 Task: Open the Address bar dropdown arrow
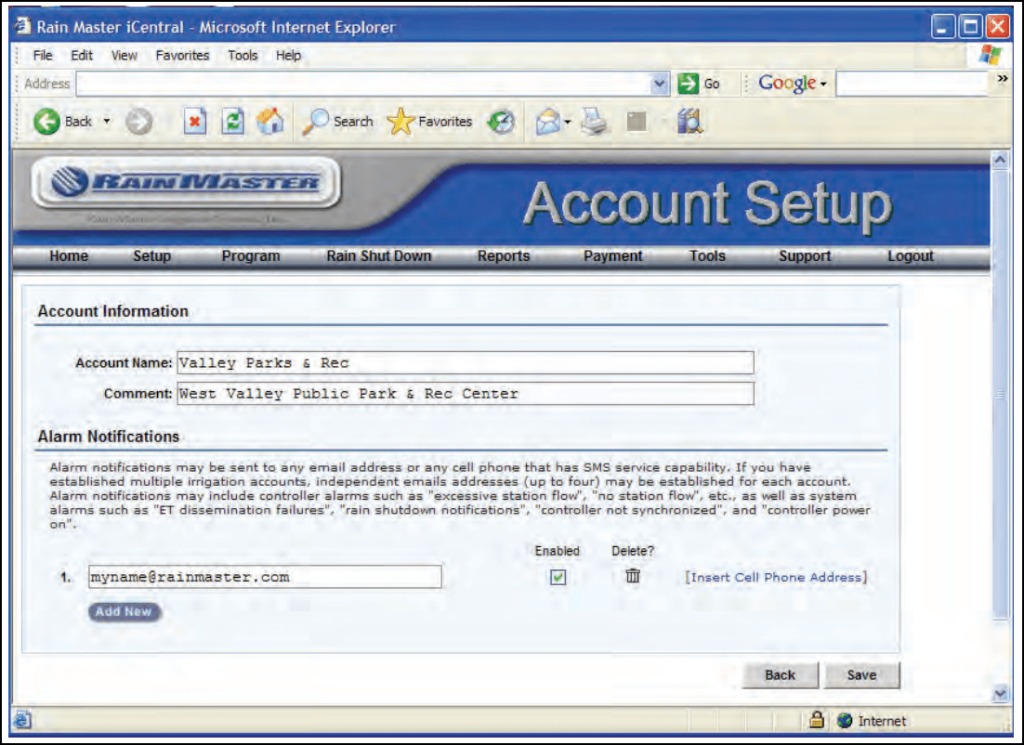click(x=659, y=84)
